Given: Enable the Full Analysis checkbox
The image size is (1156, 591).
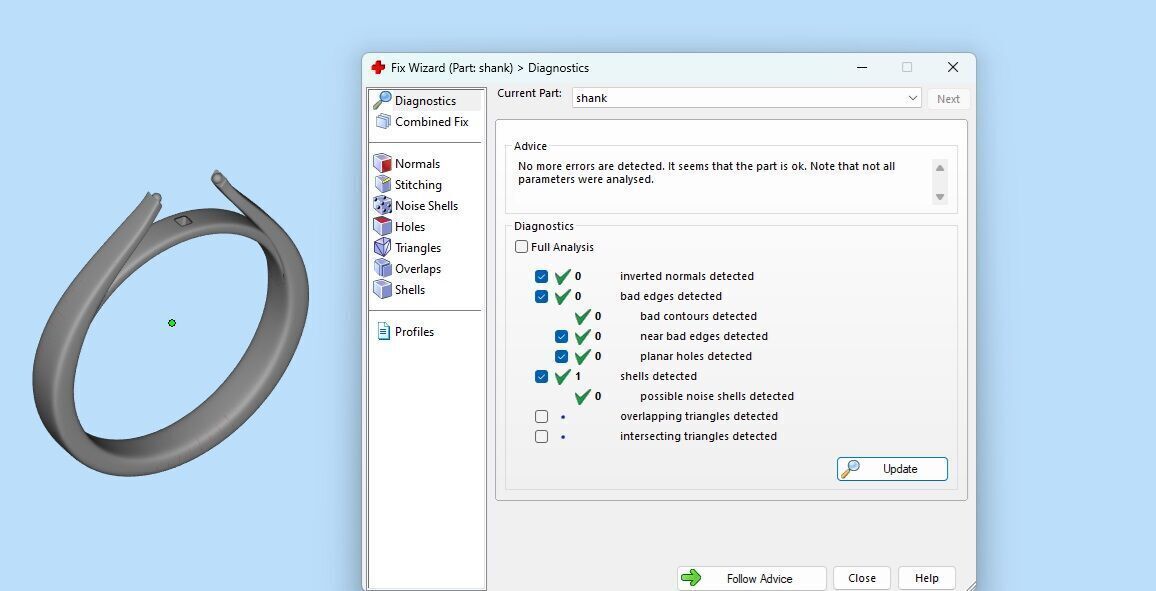Looking at the screenshot, I should click(x=521, y=247).
